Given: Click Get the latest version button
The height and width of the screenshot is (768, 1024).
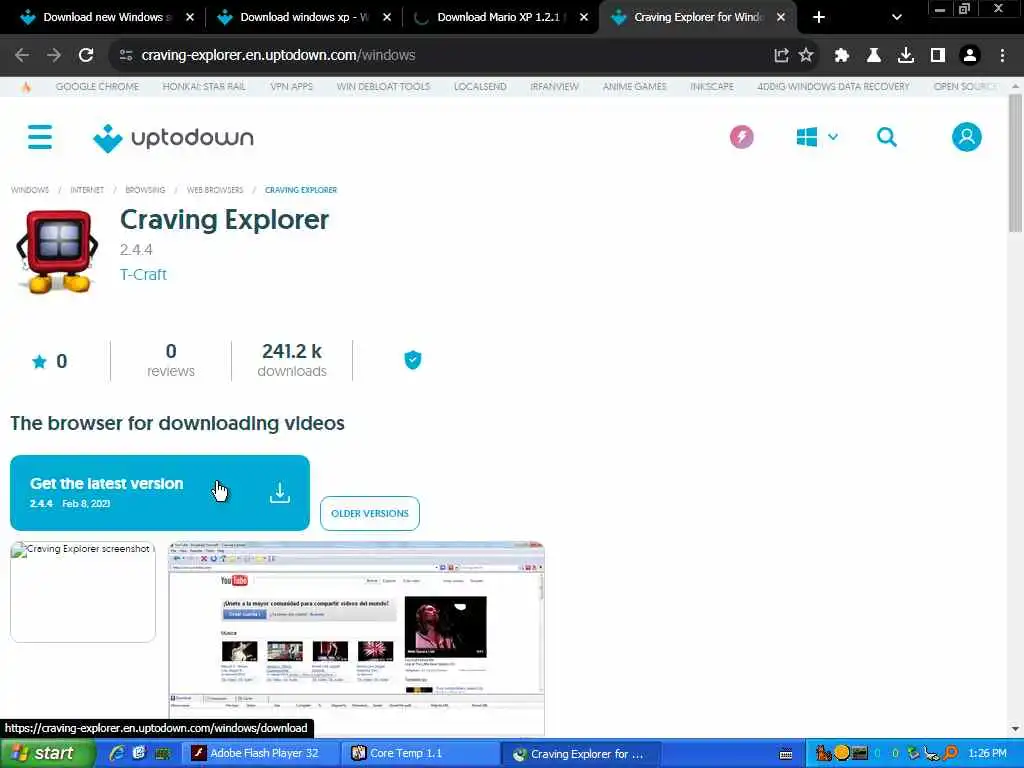Looking at the screenshot, I should pyautogui.click(x=160, y=493).
